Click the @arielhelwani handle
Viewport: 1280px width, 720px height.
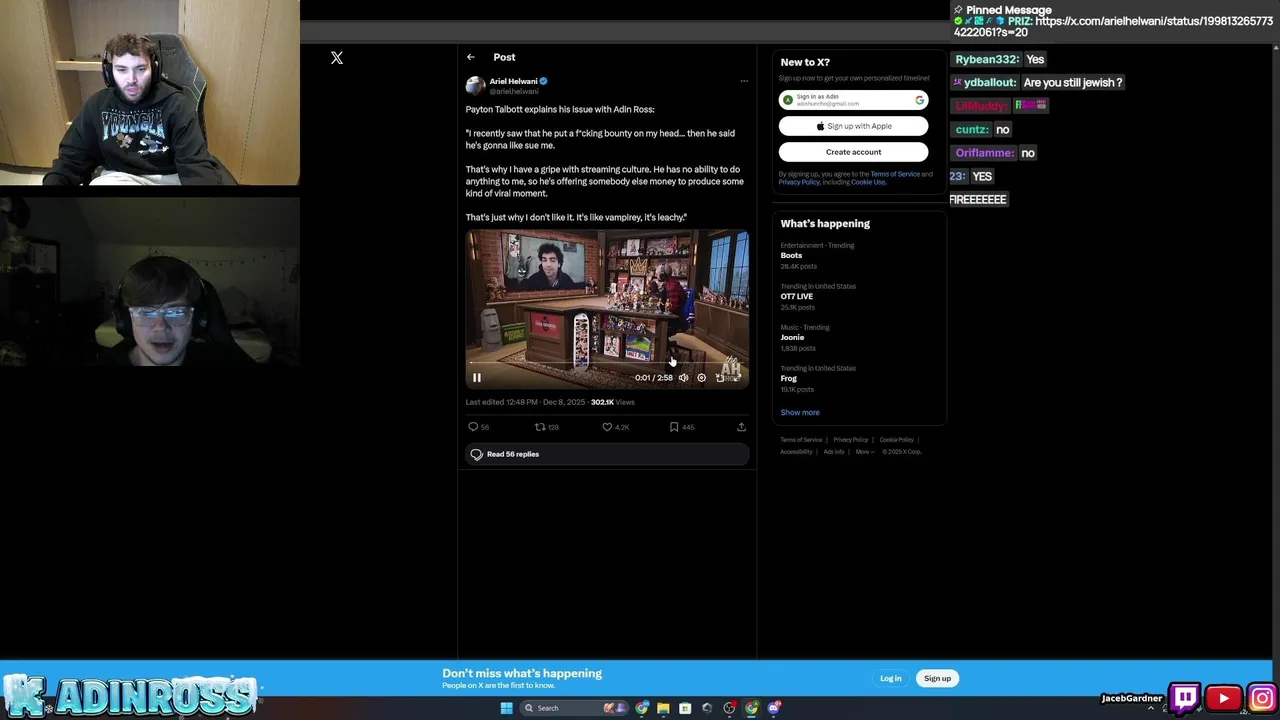coord(514,91)
